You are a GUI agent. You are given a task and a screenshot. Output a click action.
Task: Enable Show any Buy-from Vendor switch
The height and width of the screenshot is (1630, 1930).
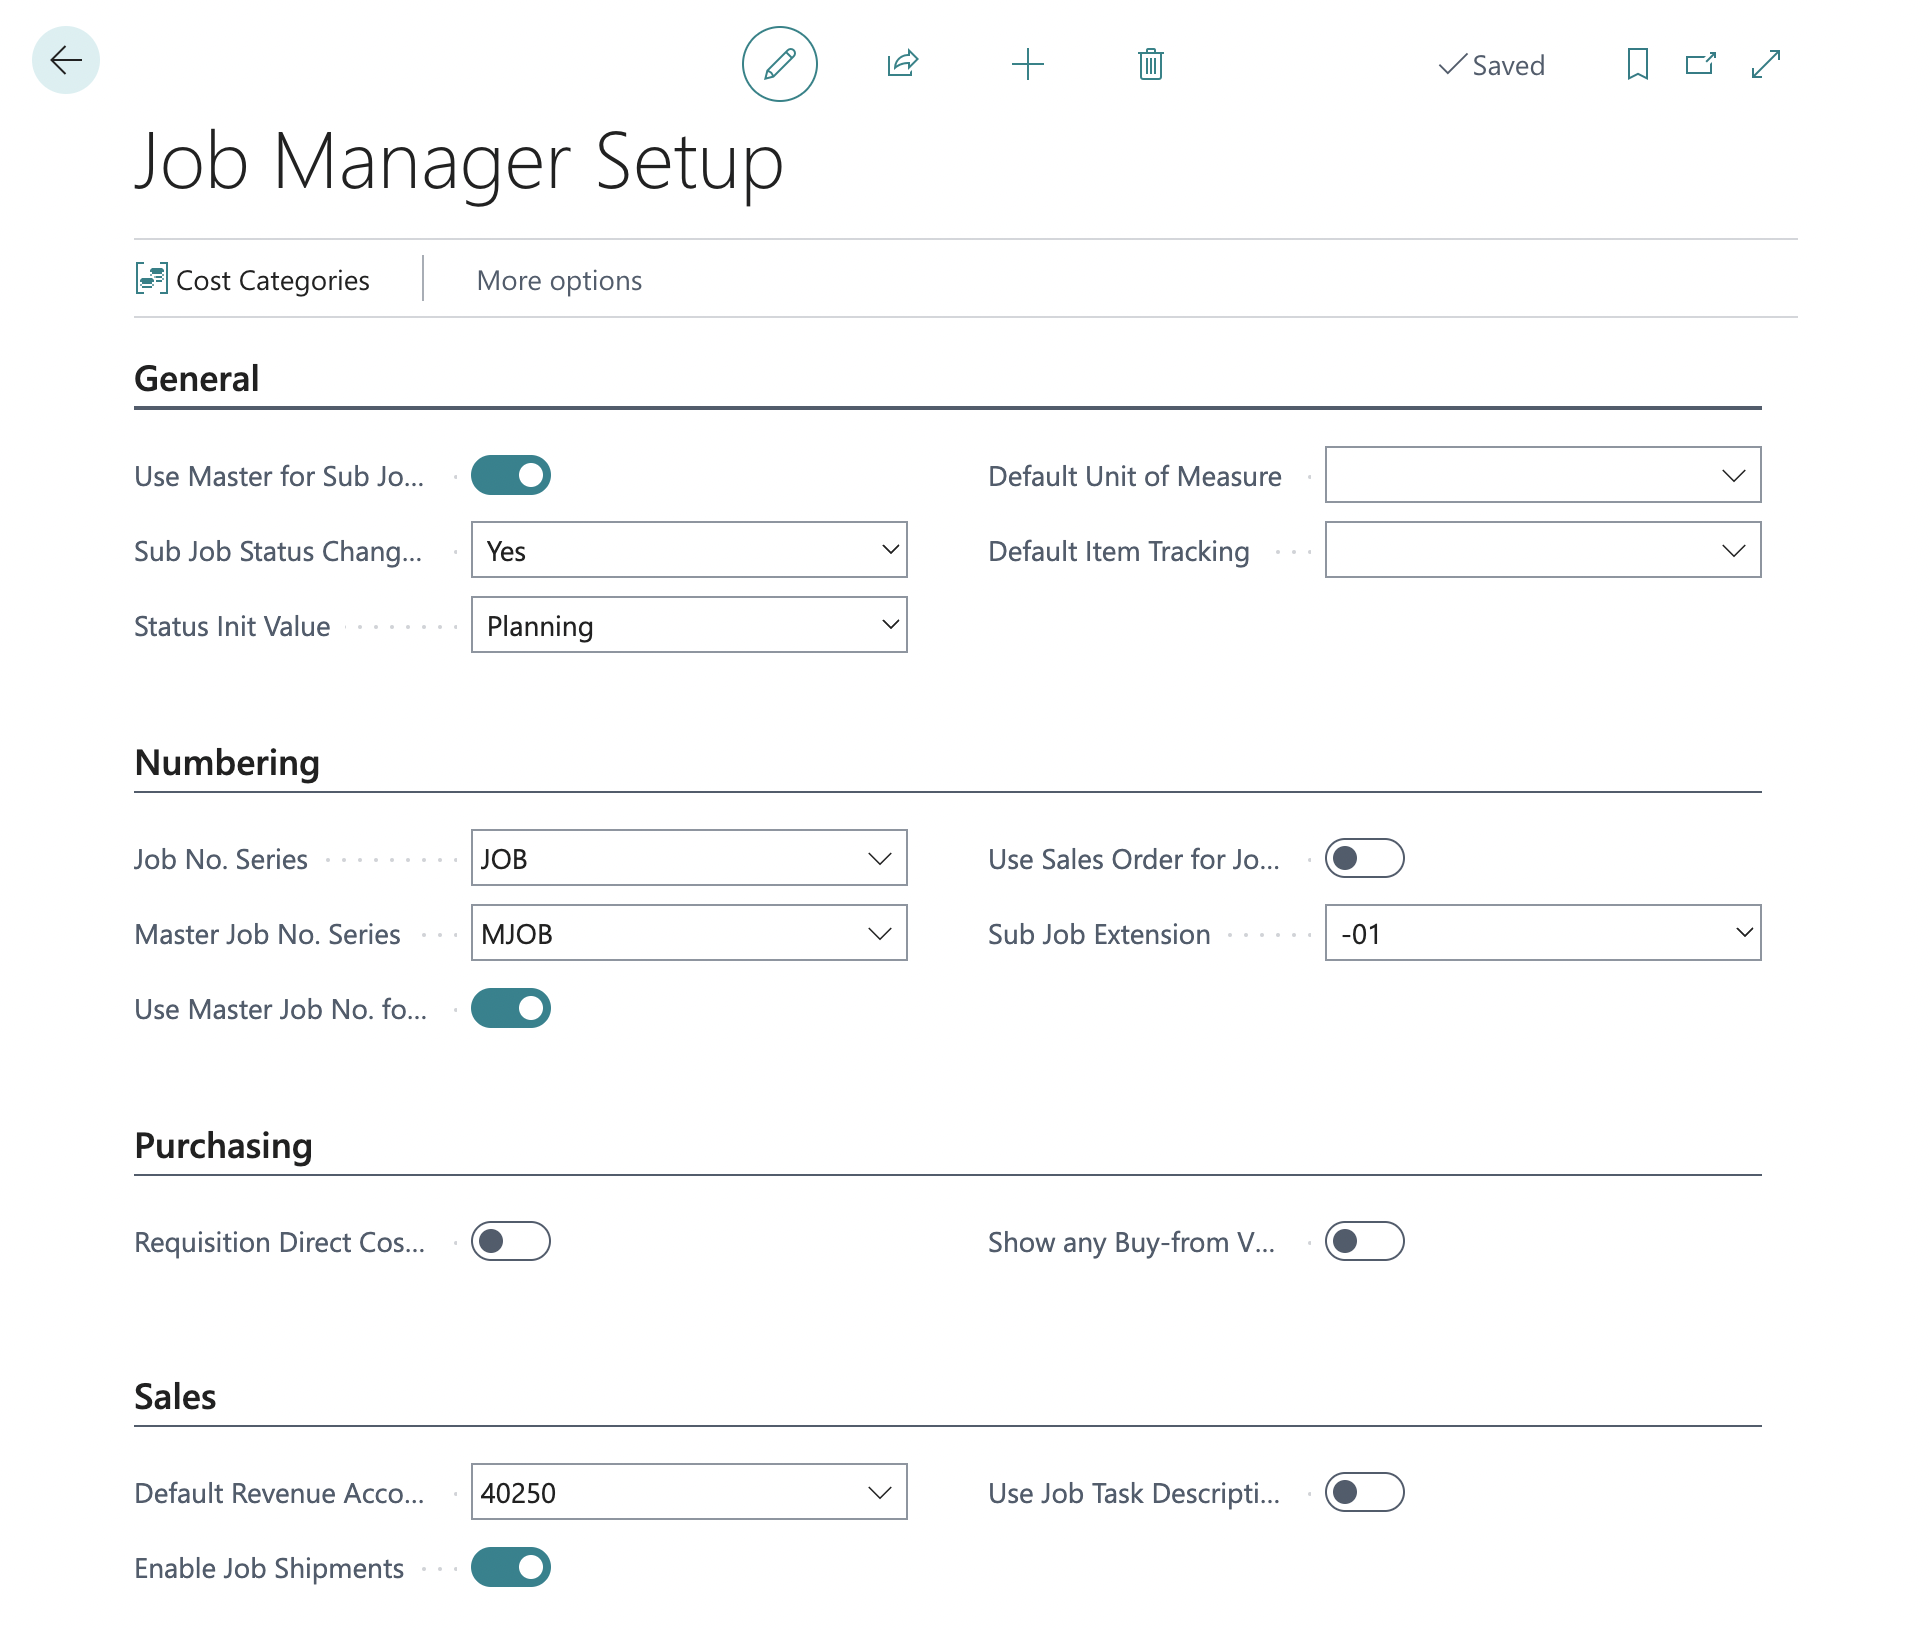pos(1365,1241)
